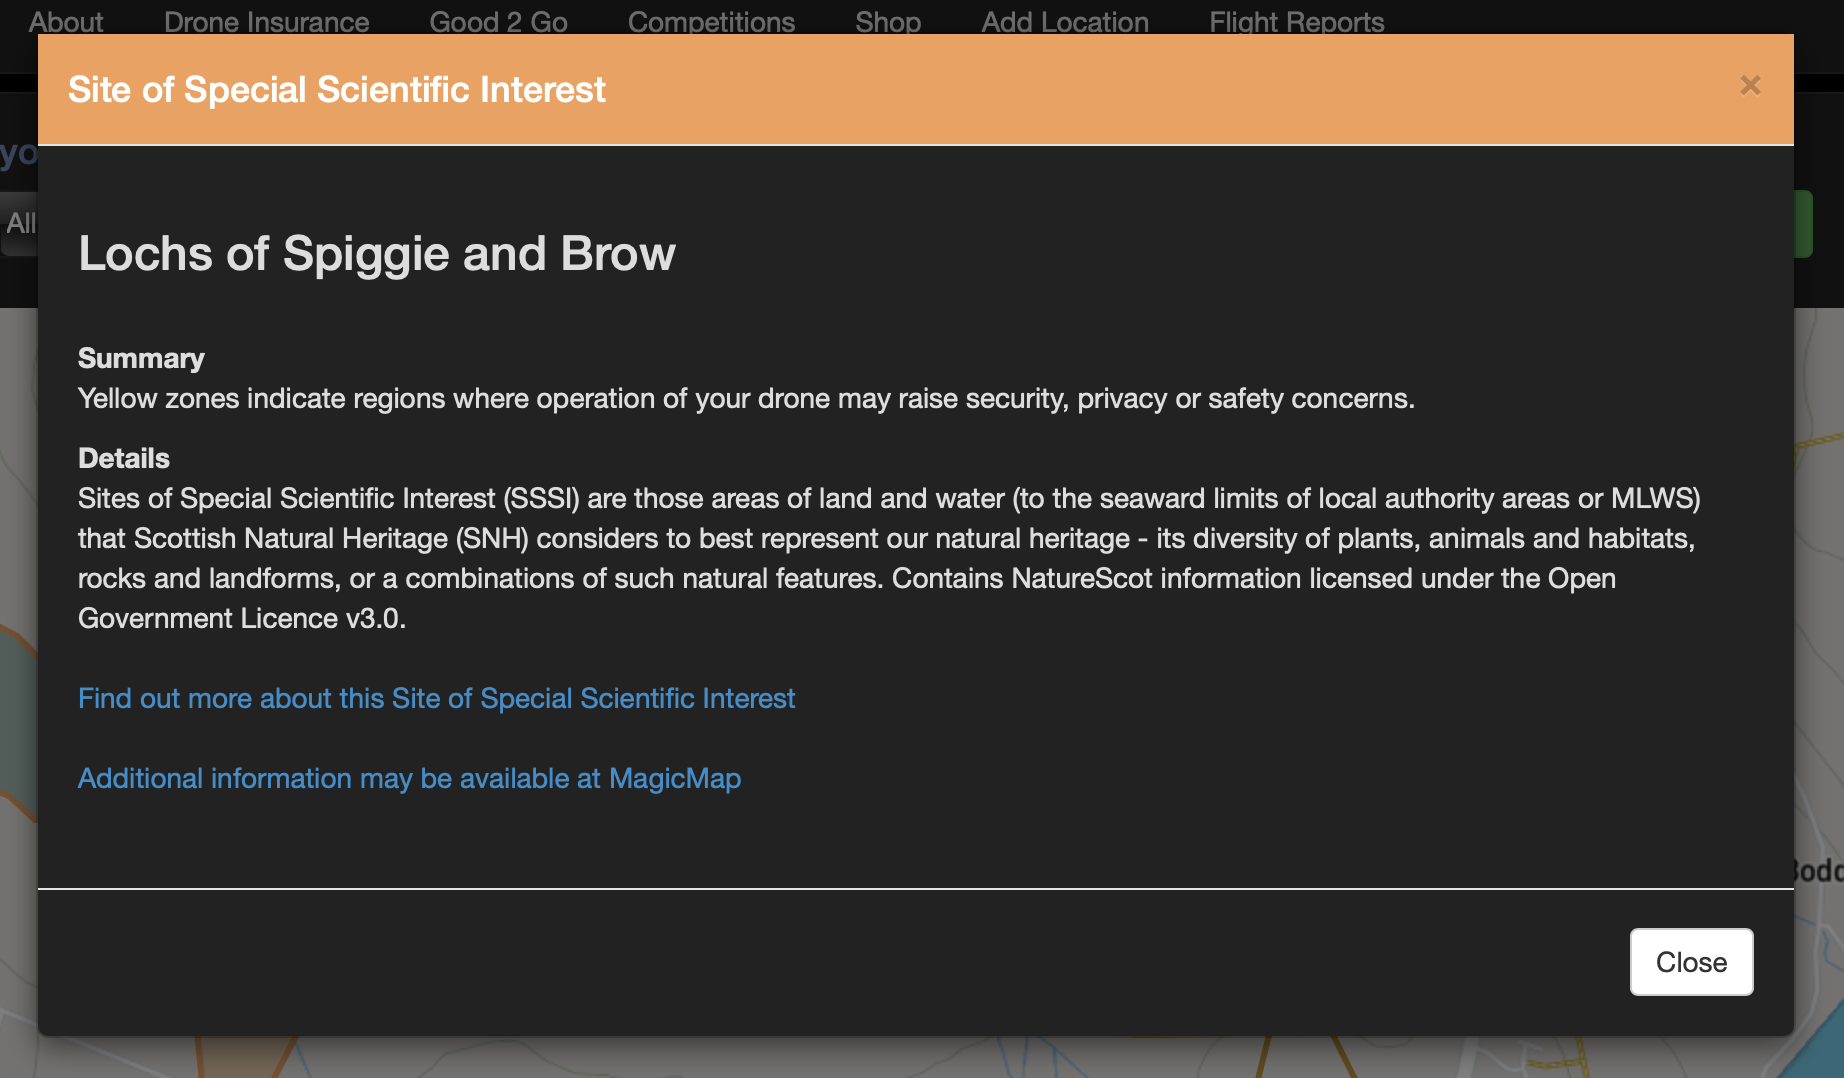
Task: Select the Good 2 Go nav item
Action: (498, 21)
